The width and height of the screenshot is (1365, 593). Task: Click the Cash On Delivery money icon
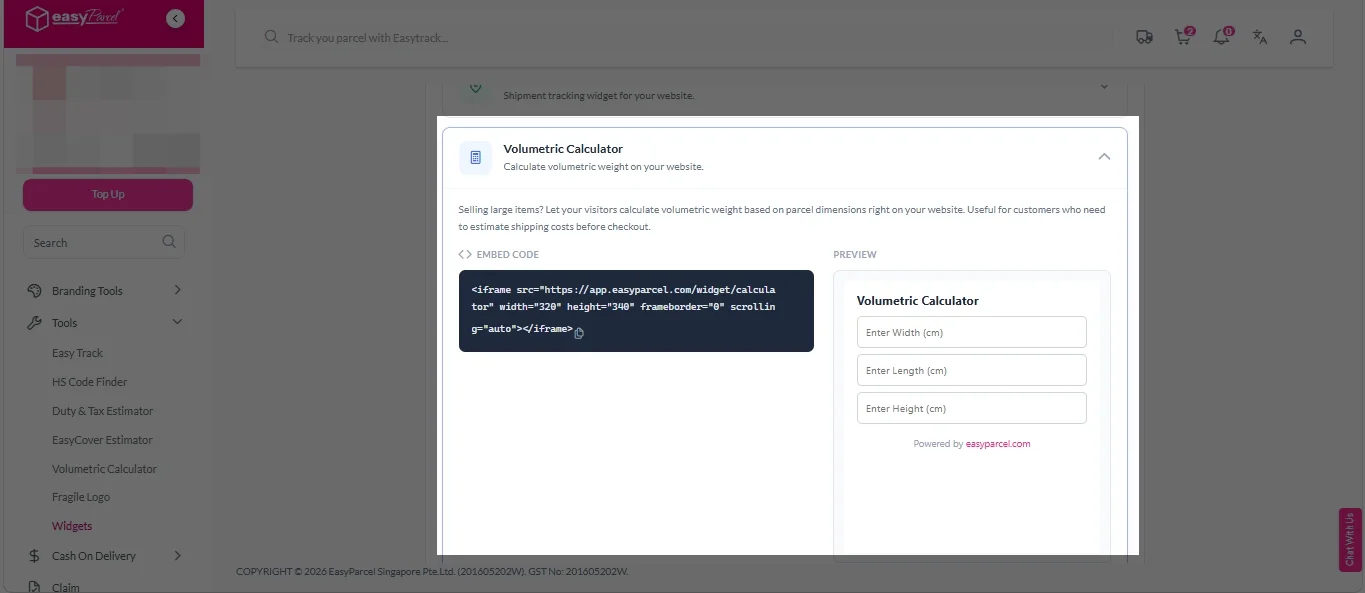(34, 556)
